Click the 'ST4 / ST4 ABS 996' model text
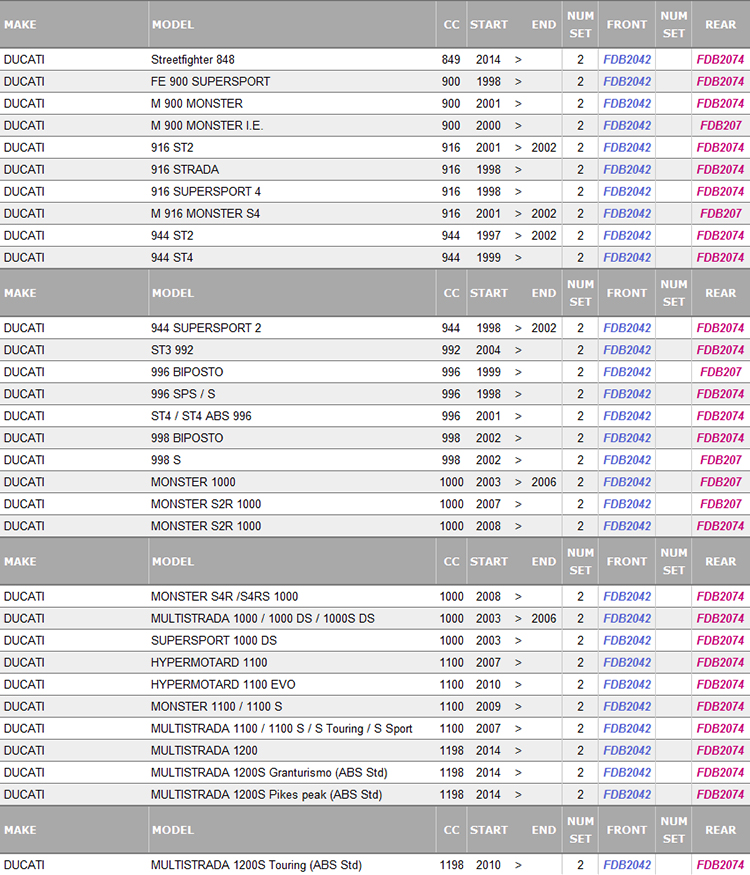750x875 pixels. click(201, 416)
